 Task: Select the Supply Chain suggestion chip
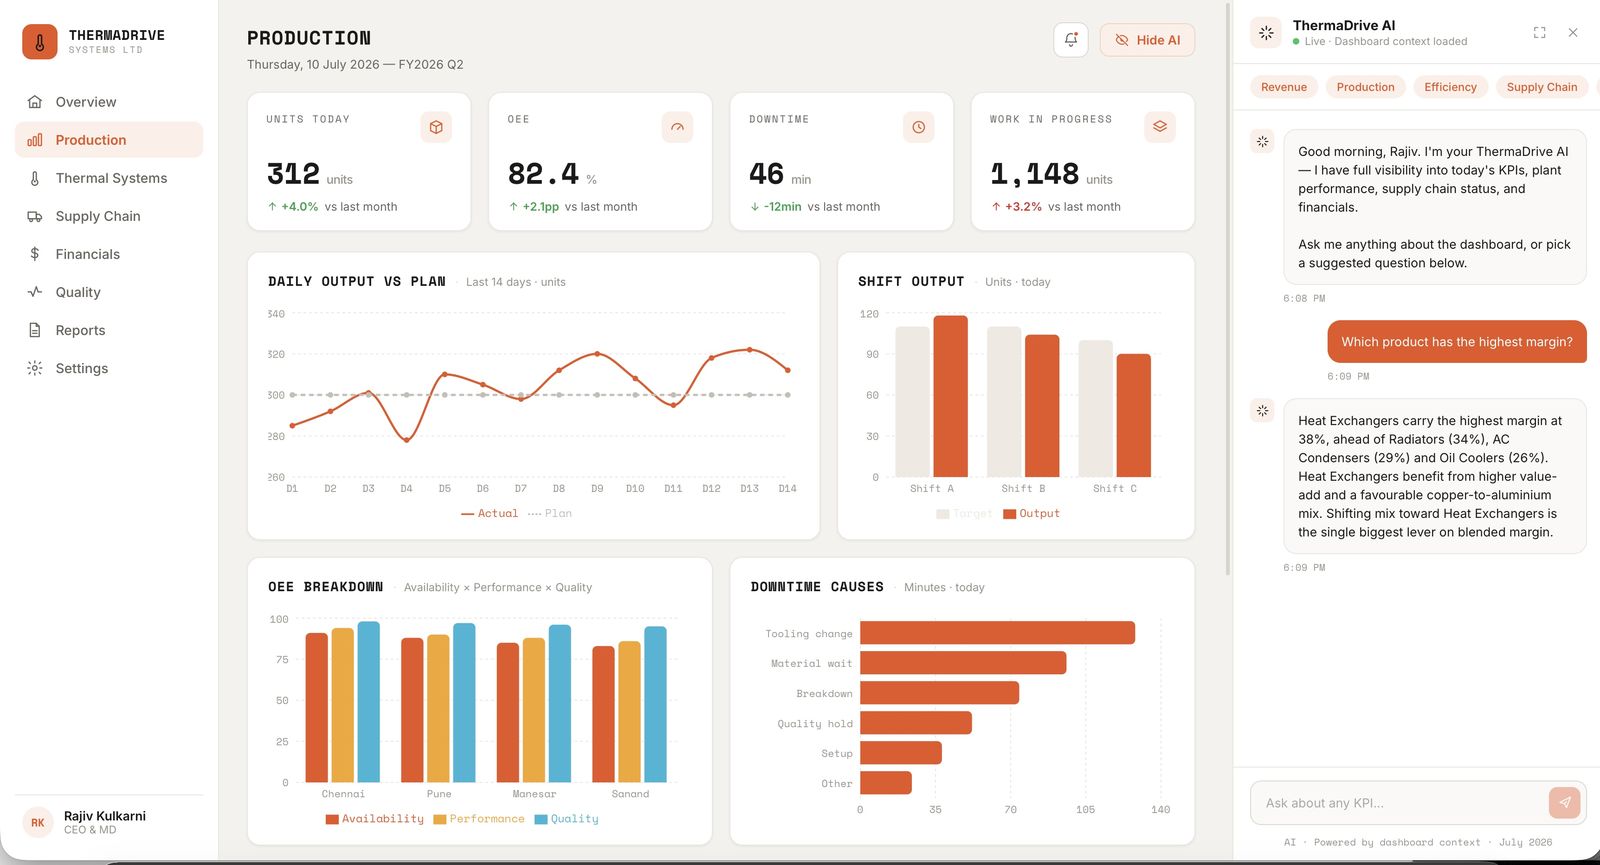point(1541,87)
